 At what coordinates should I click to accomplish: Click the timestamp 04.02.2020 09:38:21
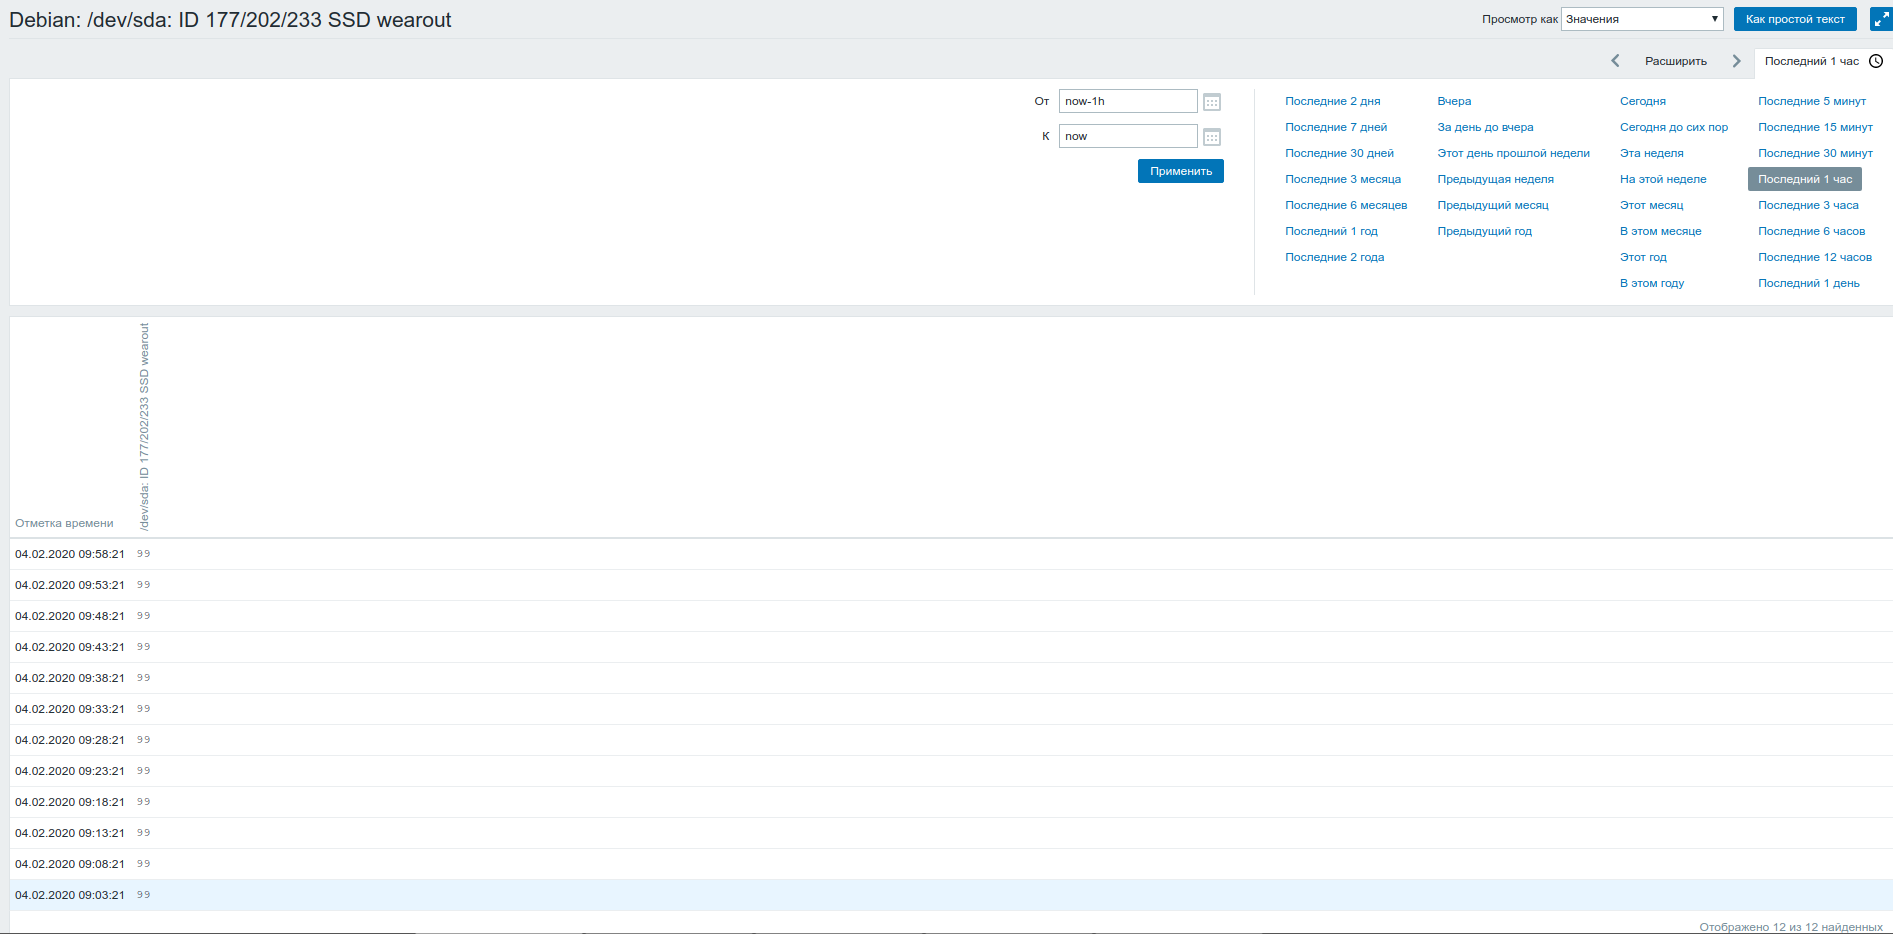point(70,678)
